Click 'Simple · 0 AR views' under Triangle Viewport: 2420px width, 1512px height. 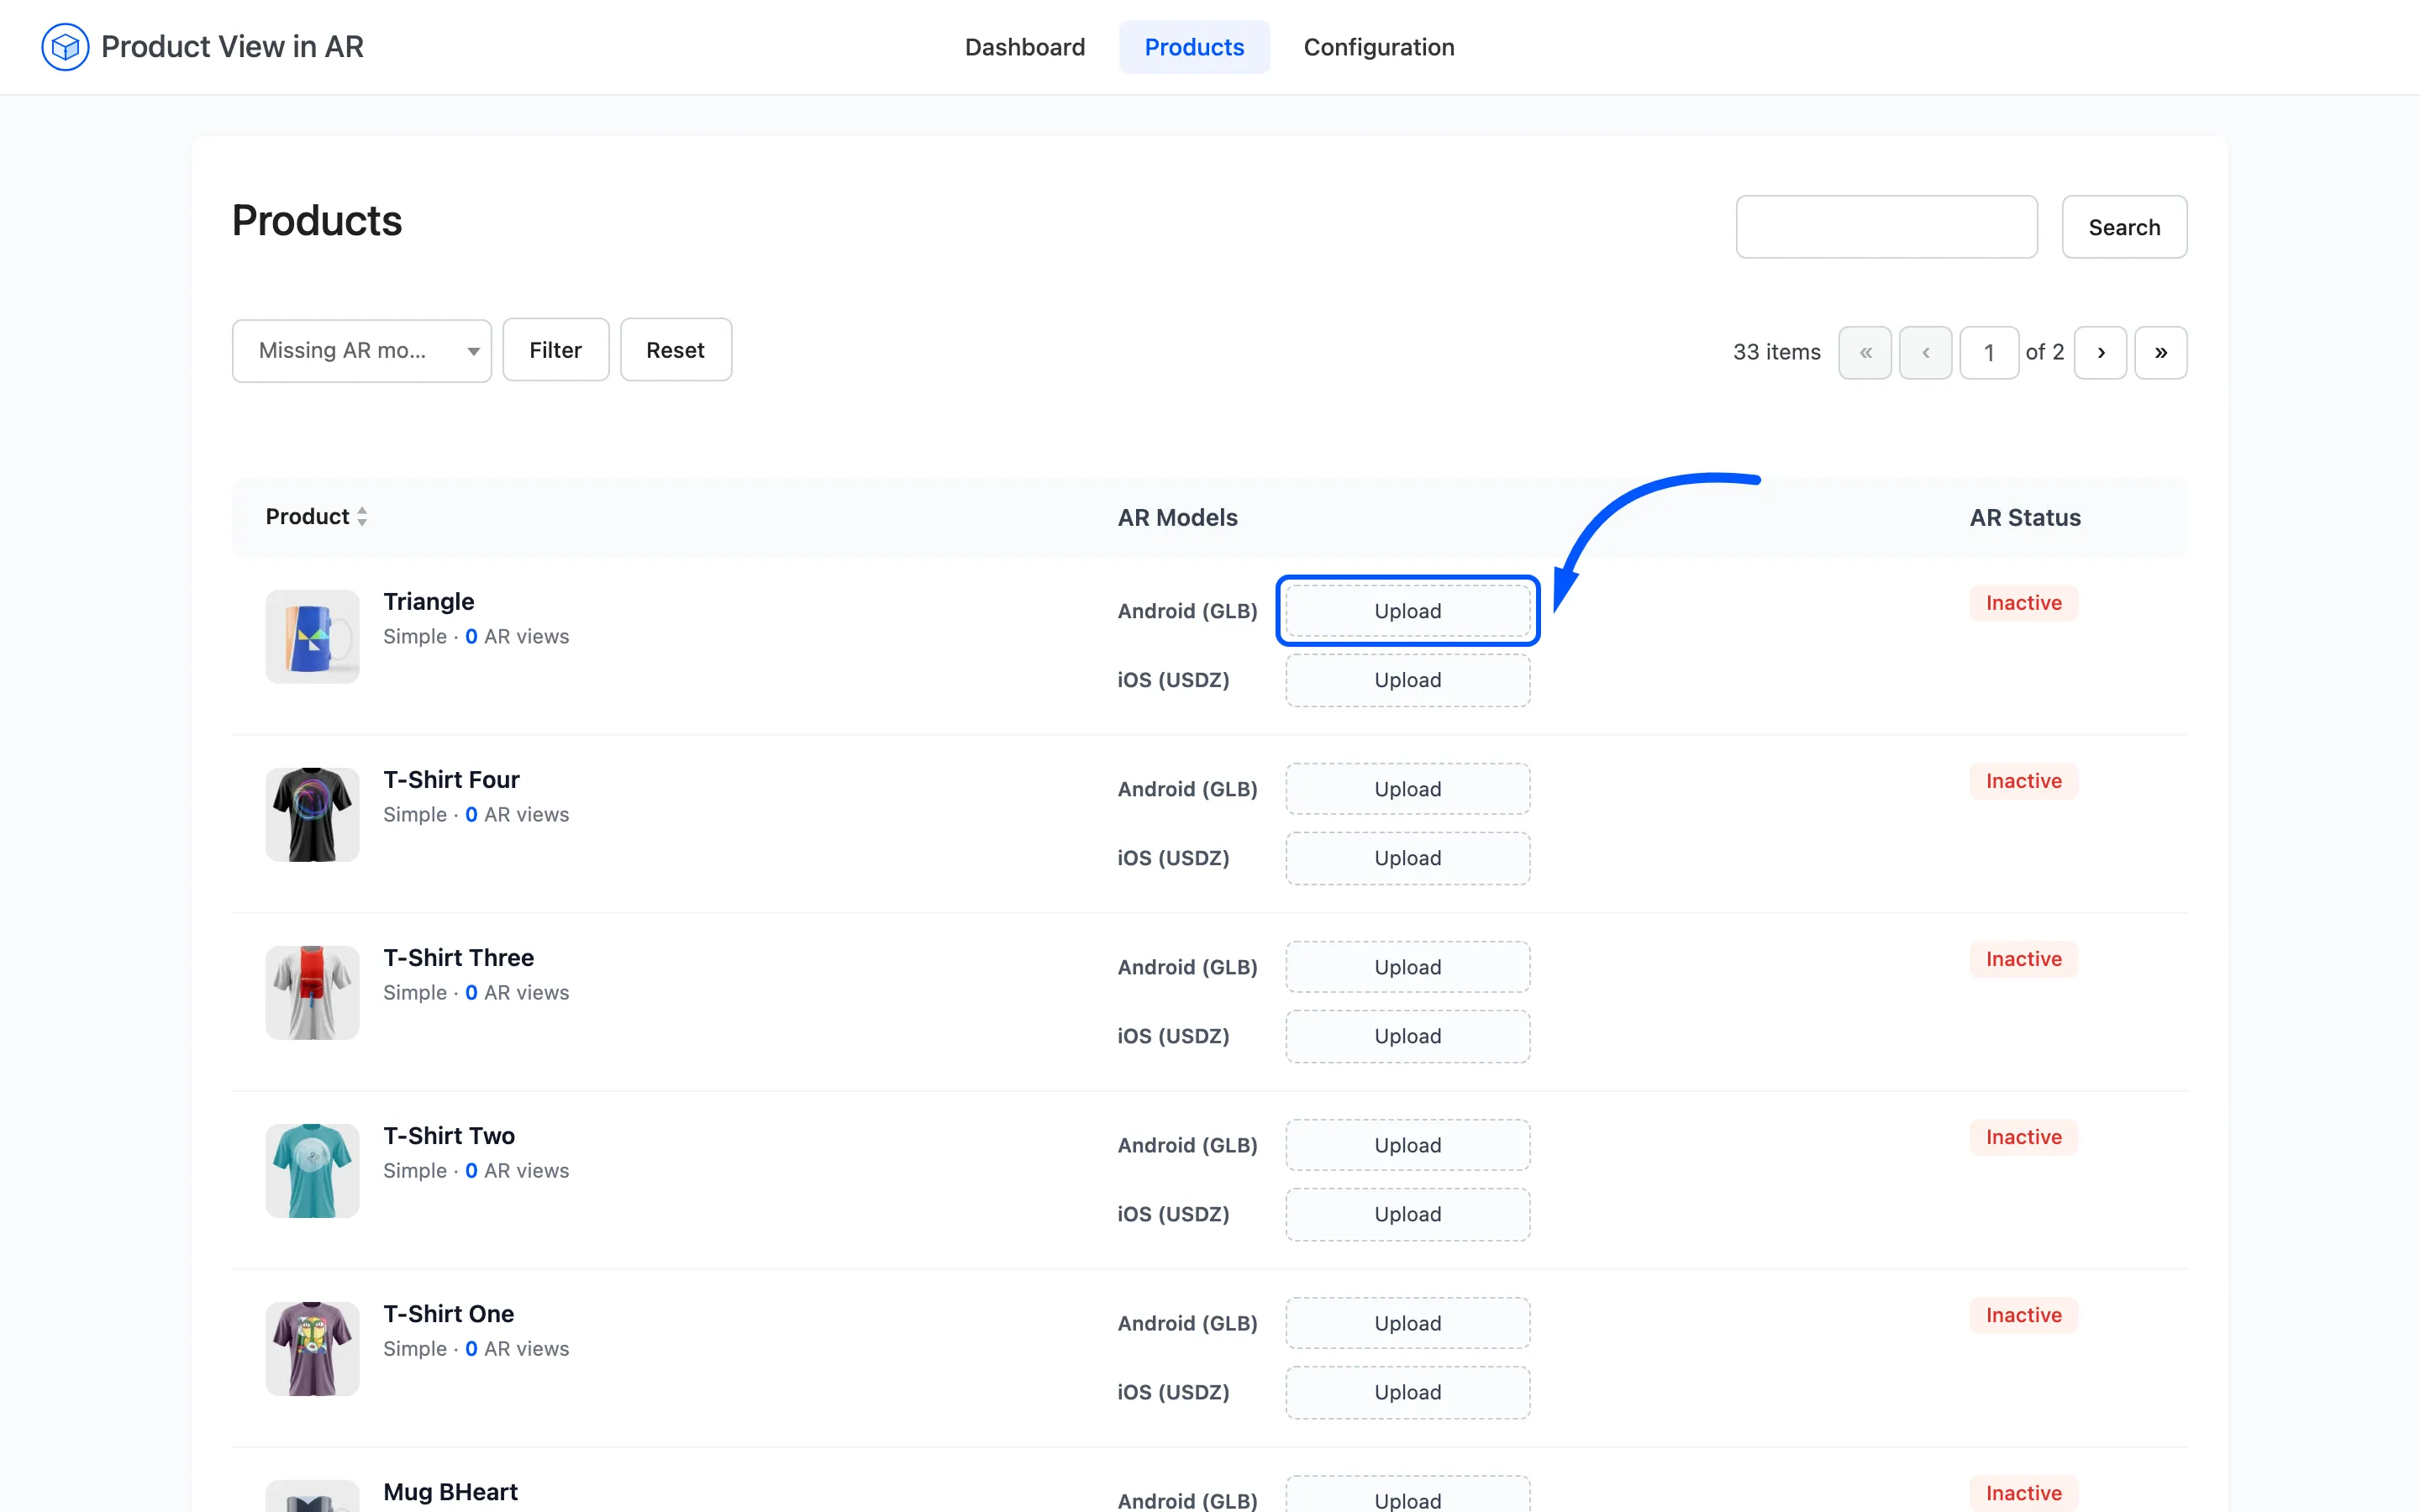pos(476,636)
